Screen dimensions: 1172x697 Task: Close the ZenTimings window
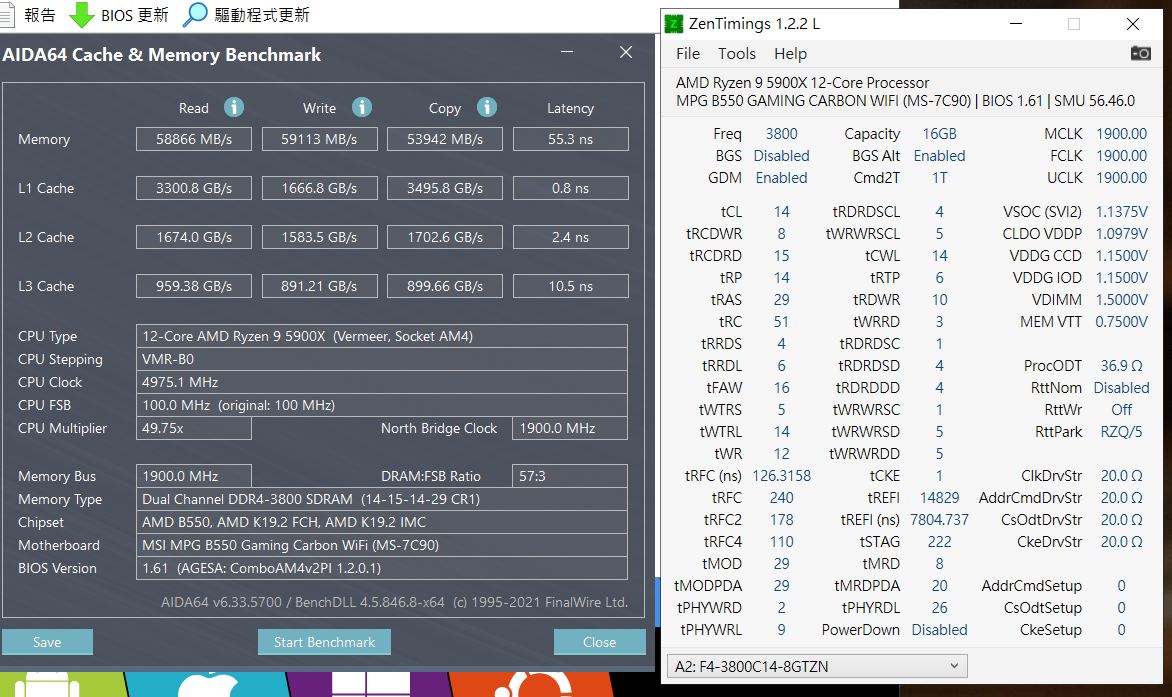1132,24
